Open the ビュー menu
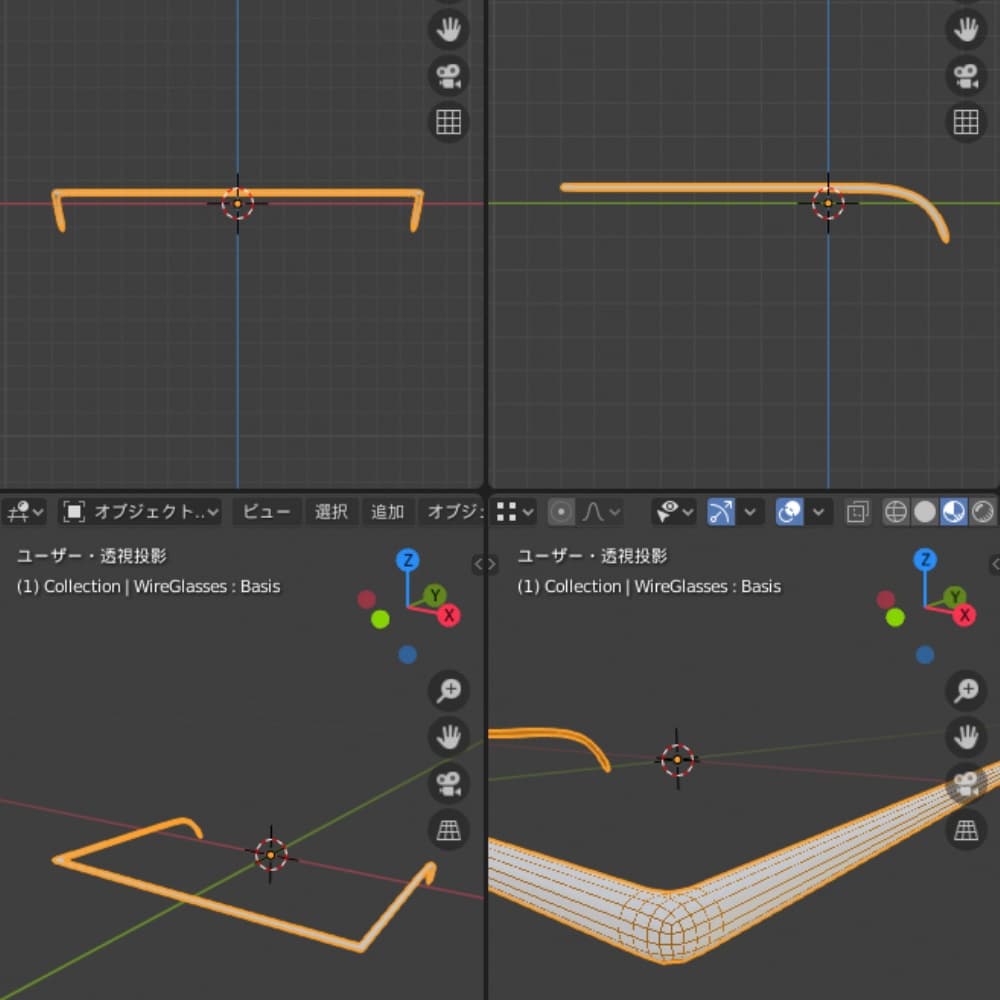 click(267, 512)
